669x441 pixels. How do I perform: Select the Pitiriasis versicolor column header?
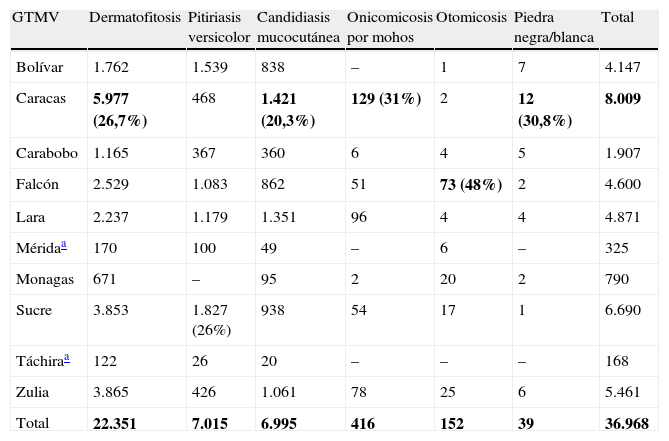click(x=218, y=27)
